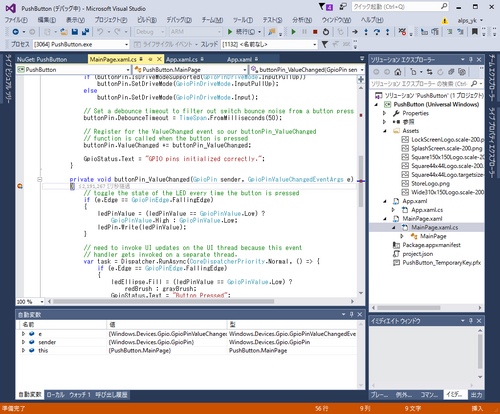This screenshot has width=500, height=414.
Task: Open the PushButton project scope dropdown
Action: (73, 70)
